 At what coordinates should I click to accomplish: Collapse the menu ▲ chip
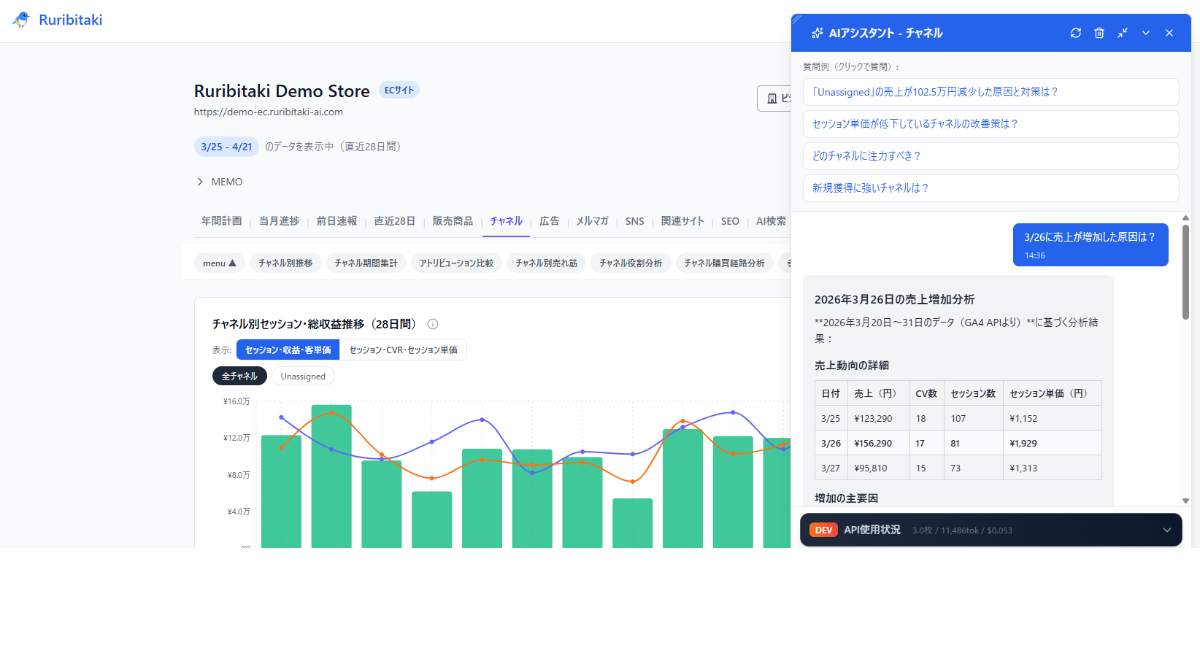(x=219, y=263)
